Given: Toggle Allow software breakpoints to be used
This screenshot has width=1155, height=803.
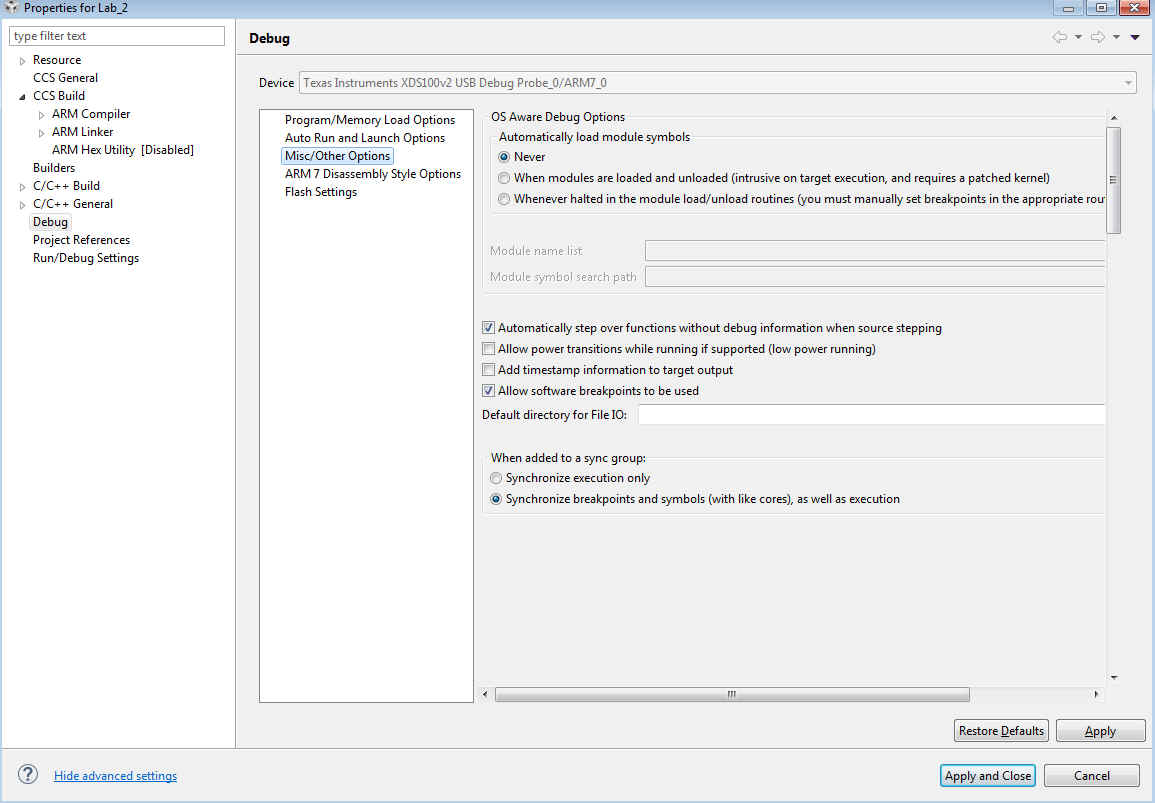Looking at the screenshot, I should point(488,390).
